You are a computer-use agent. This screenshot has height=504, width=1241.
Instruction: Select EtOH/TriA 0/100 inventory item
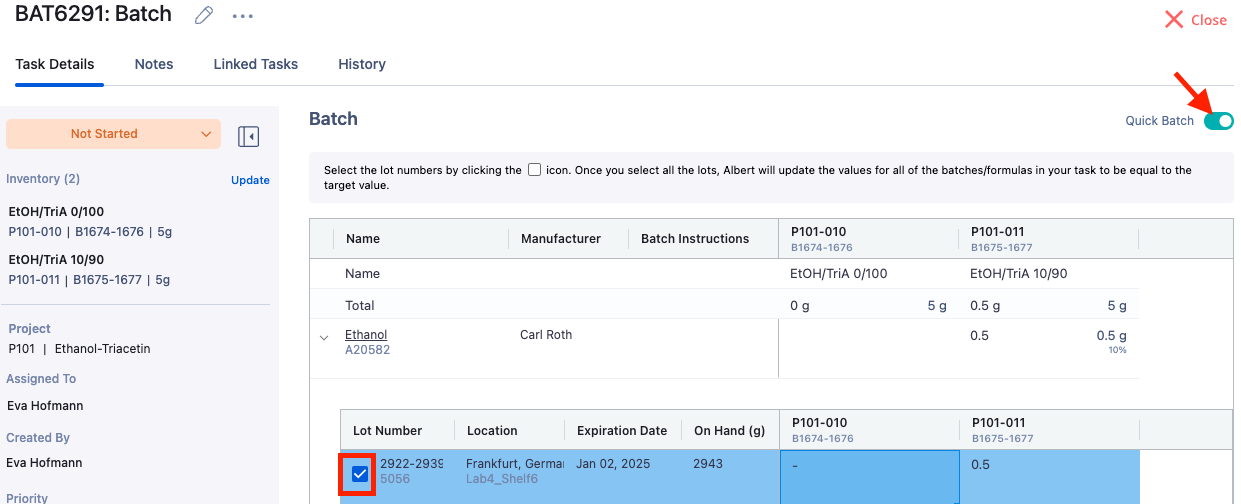click(56, 212)
